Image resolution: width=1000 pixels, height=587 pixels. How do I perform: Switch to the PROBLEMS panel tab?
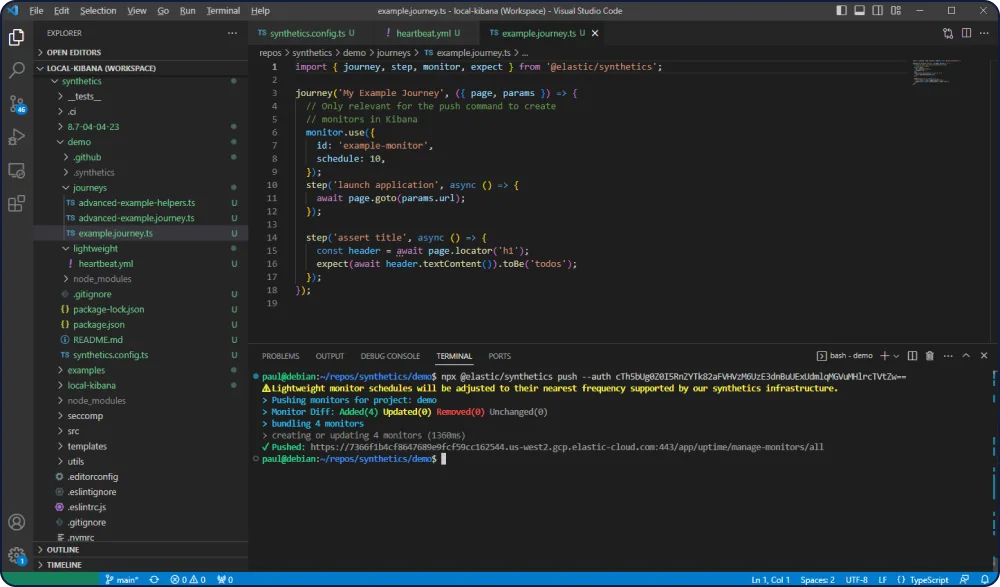click(280, 356)
